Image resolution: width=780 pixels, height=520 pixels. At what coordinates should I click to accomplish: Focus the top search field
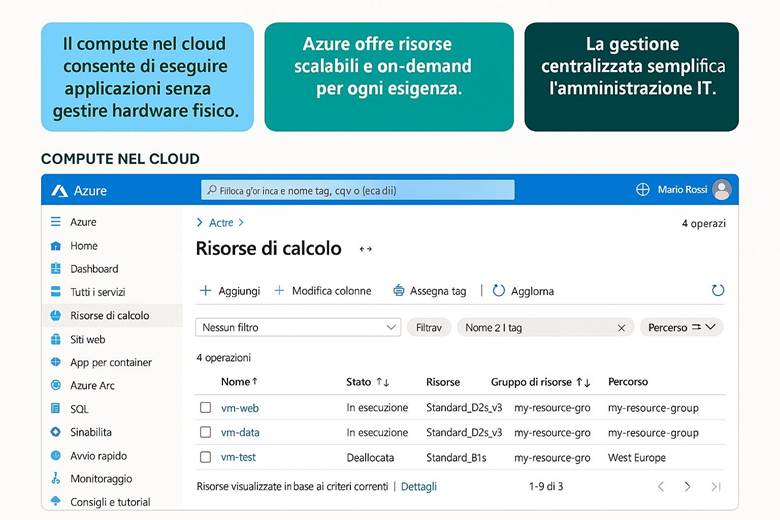[358, 190]
